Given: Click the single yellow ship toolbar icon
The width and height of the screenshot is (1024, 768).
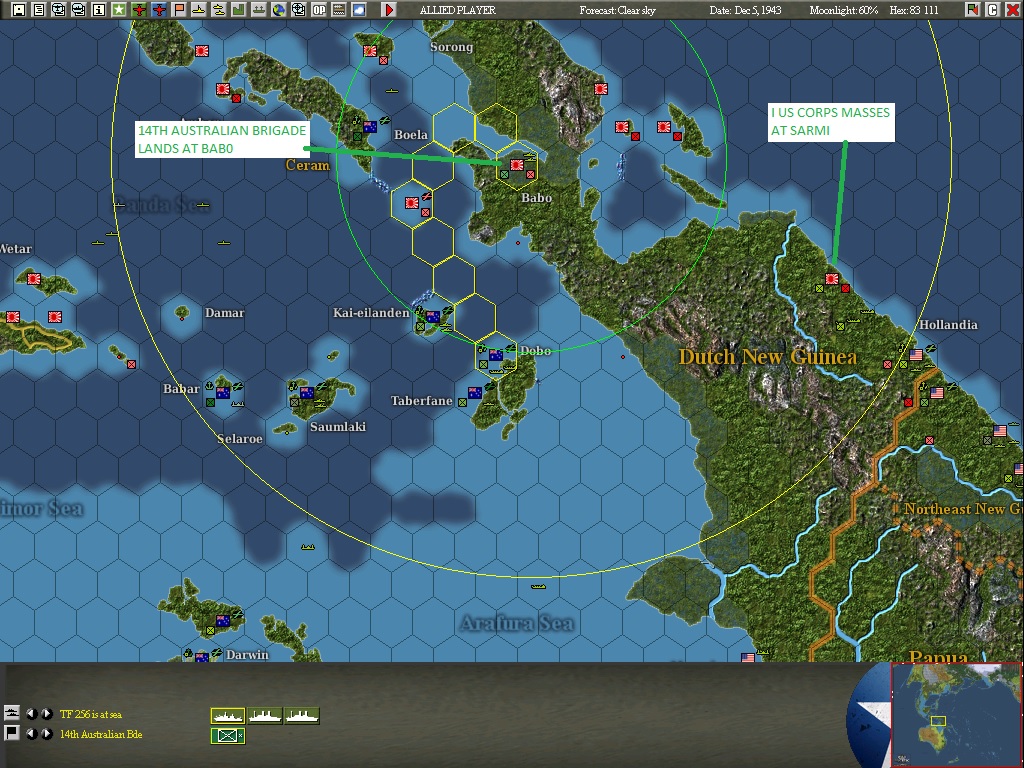Looking at the screenshot, I should tap(199, 10).
